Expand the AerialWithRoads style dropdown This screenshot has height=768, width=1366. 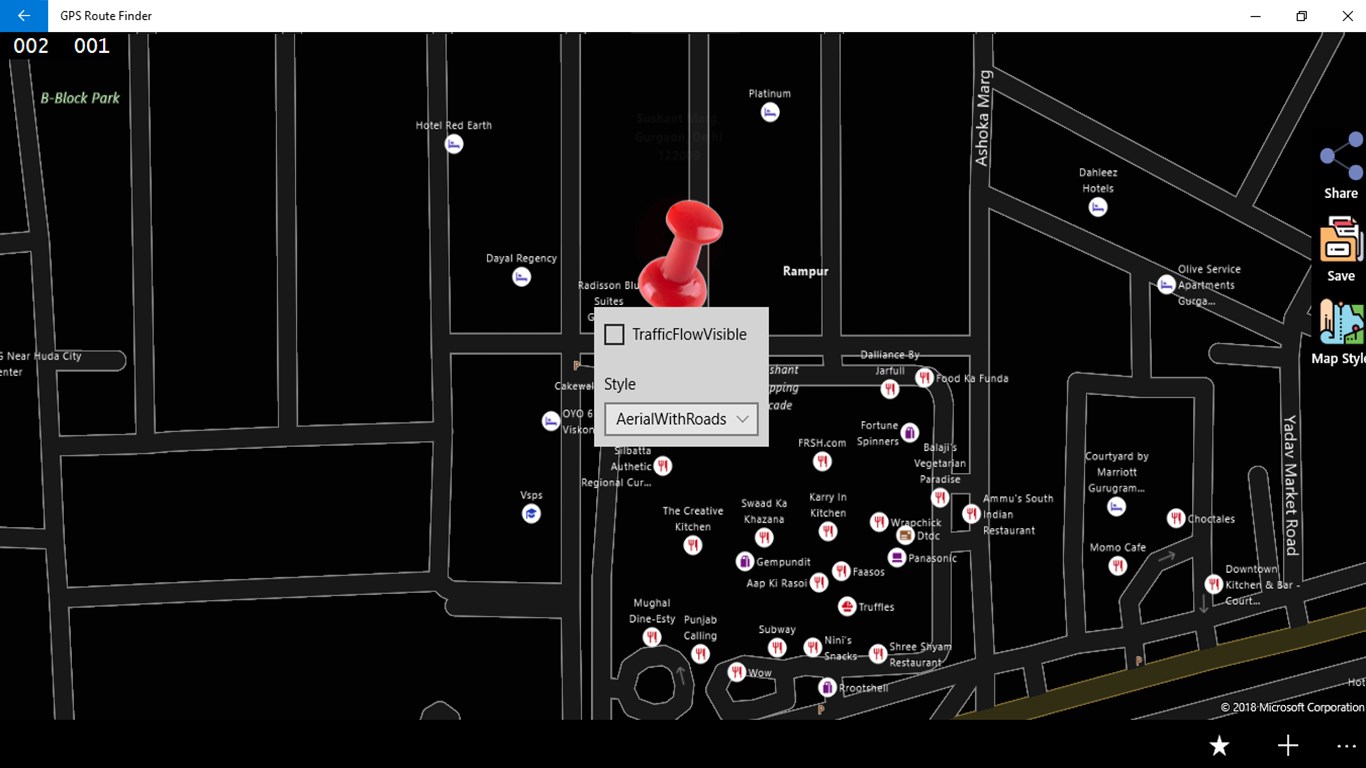(x=681, y=419)
